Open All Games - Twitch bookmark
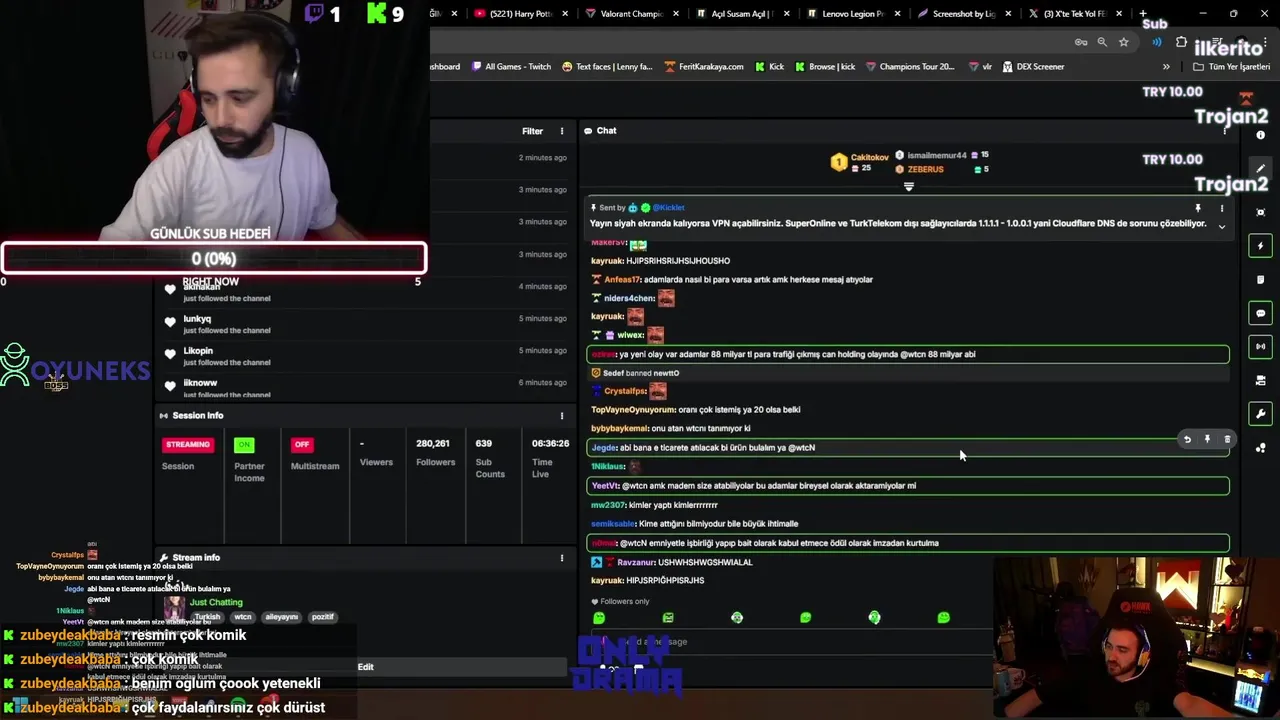Image resolution: width=1280 pixels, height=720 pixels. tap(510, 67)
